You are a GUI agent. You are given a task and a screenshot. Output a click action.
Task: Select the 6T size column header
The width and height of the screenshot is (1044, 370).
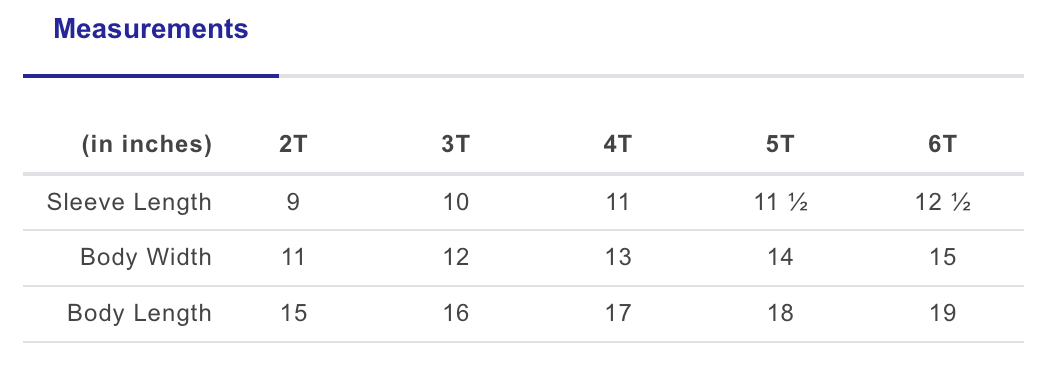pos(943,144)
